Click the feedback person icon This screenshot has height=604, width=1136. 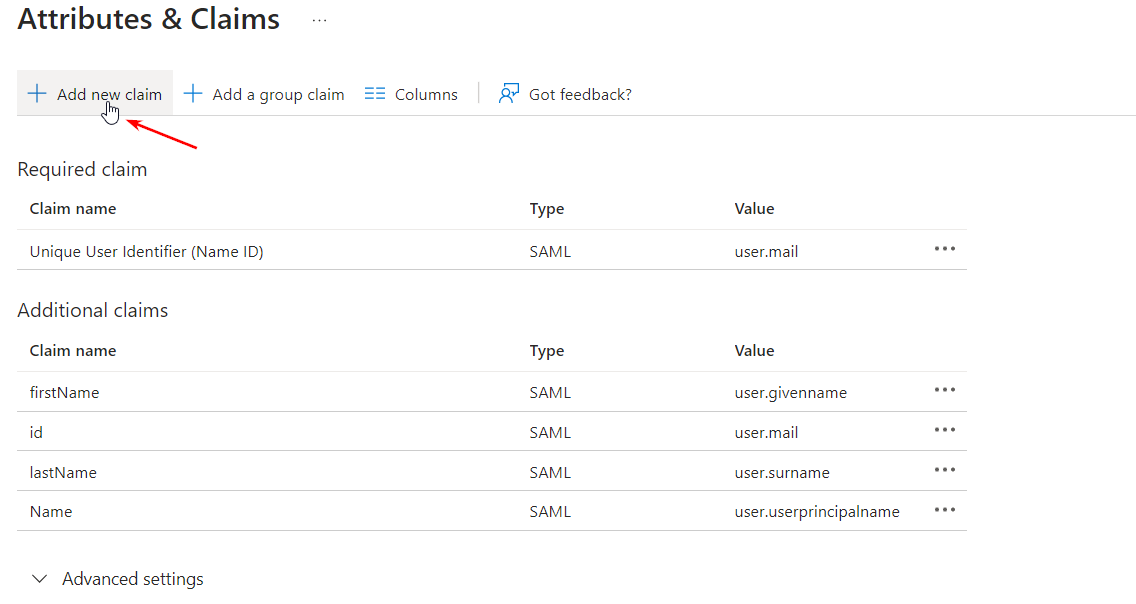509,93
